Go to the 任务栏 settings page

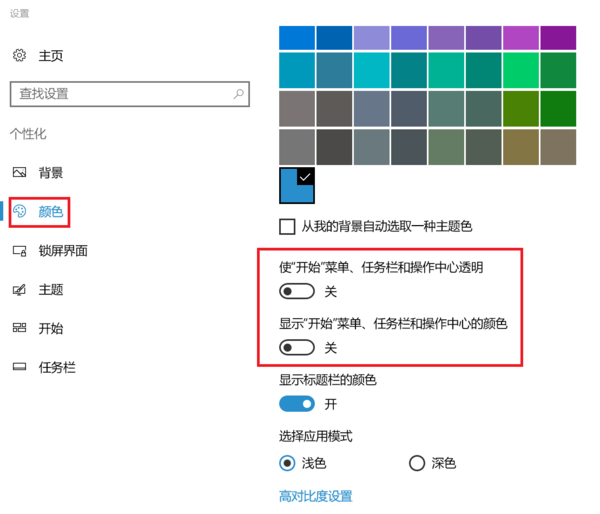pyautogui.click(x=57, y=367)
